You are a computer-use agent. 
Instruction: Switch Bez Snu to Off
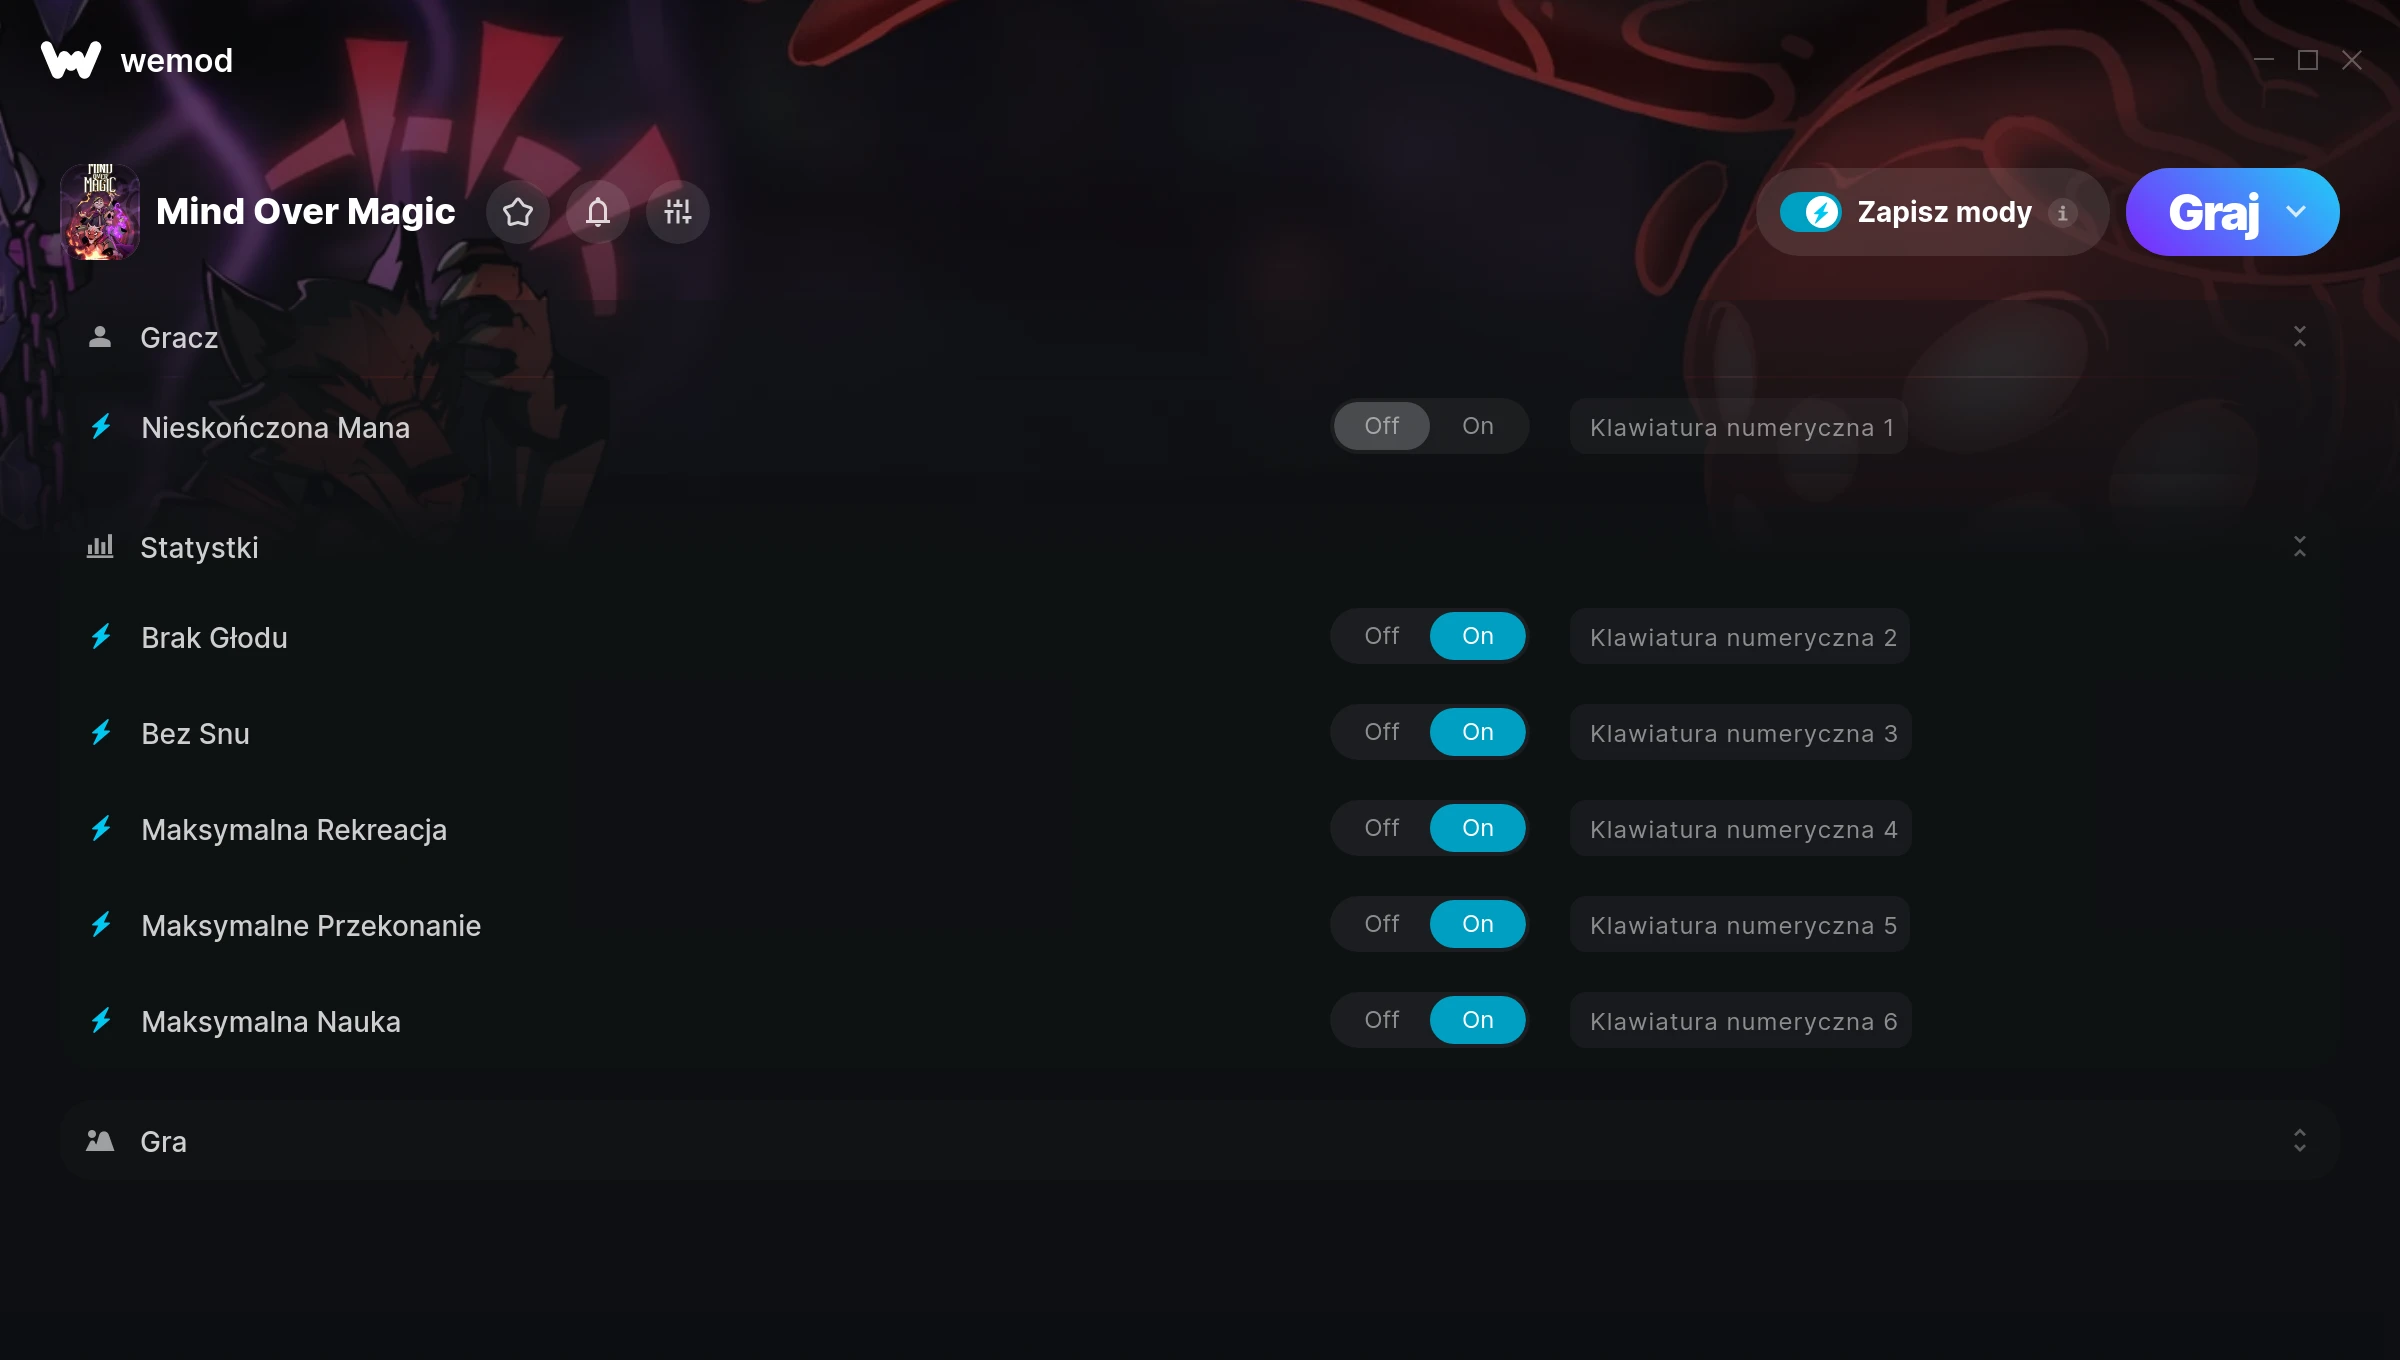1382,732
